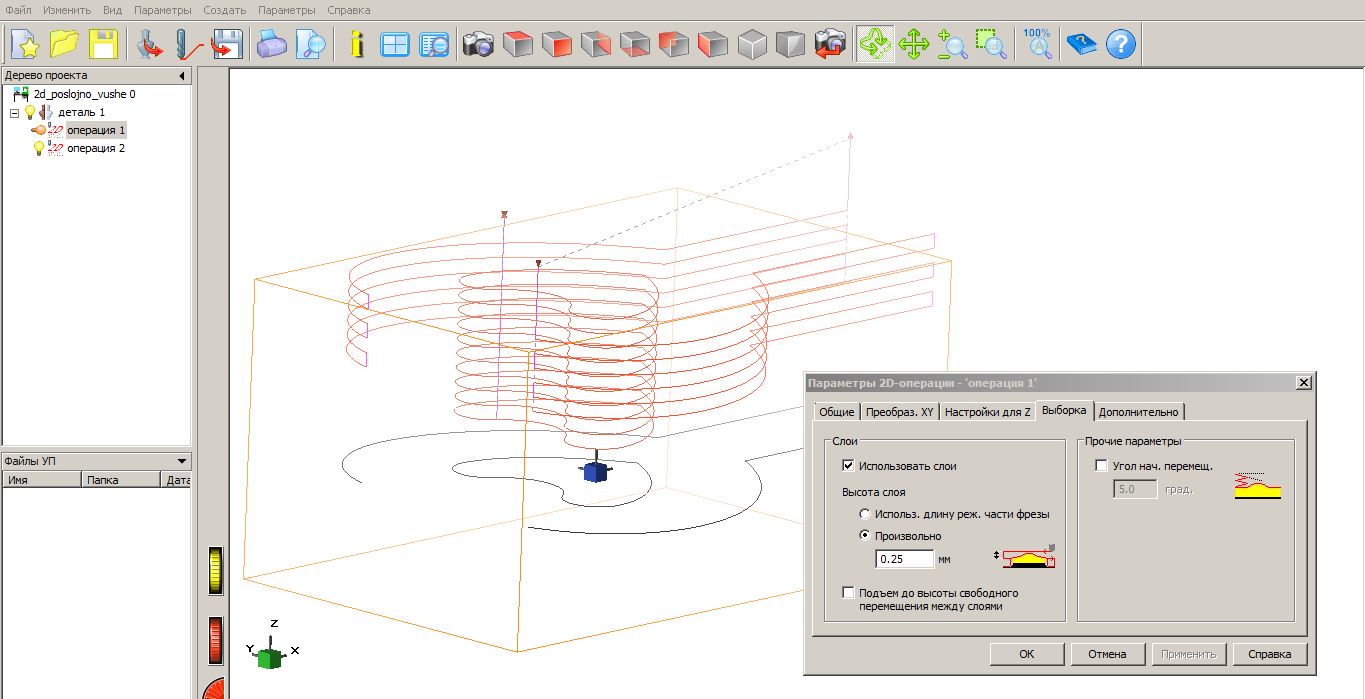Uncheck the 'Использовать слои' checkbox

[x=849, y=466]
